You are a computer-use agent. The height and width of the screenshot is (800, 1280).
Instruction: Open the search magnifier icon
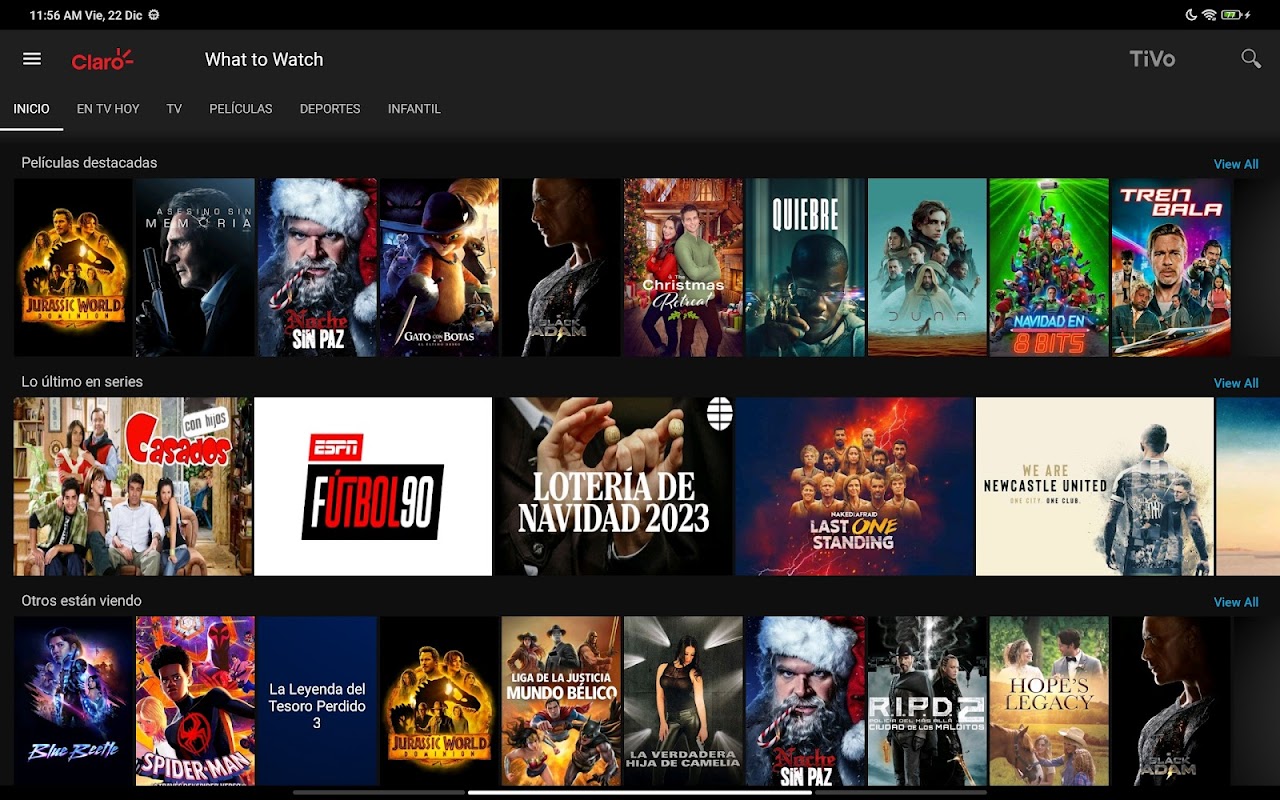coord(1251,59)
